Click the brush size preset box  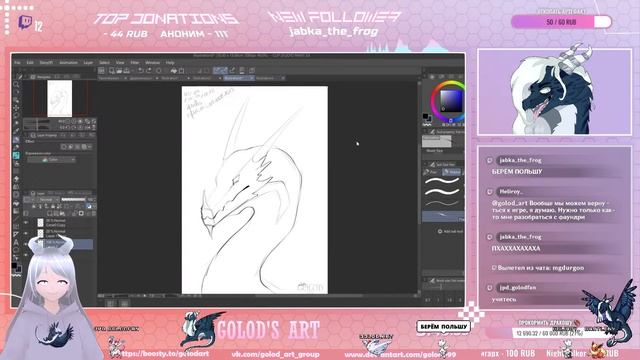tap(436, 141)
